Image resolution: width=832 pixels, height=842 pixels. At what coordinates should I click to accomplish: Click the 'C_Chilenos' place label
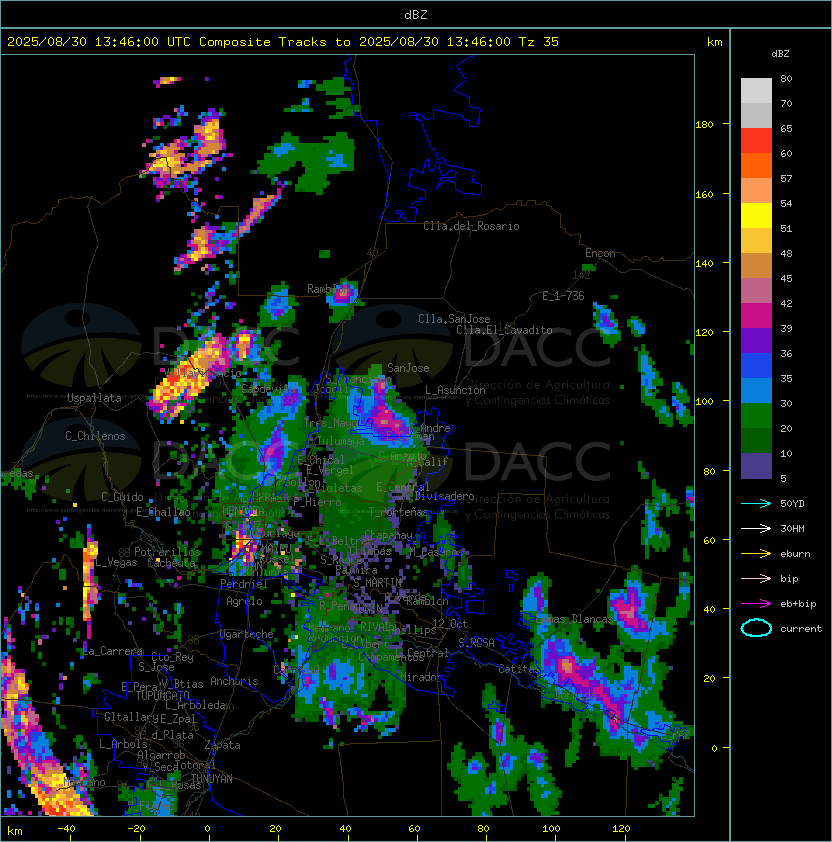pos(95,436)
